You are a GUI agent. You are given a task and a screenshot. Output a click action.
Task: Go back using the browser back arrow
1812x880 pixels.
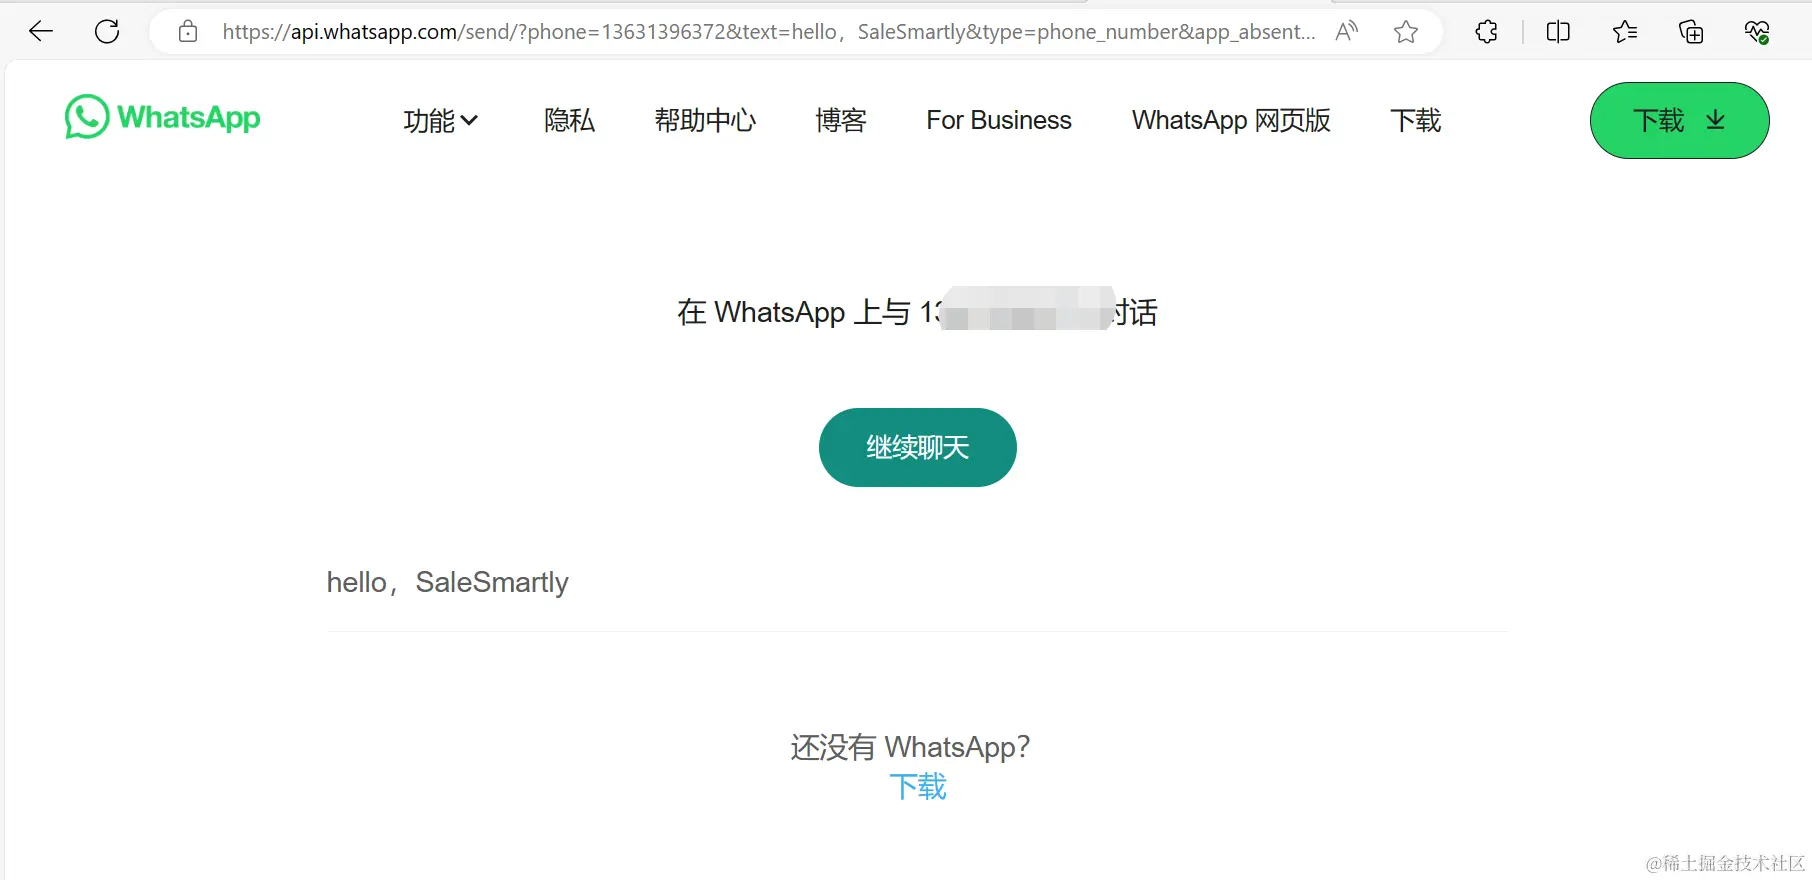point(41,32)
